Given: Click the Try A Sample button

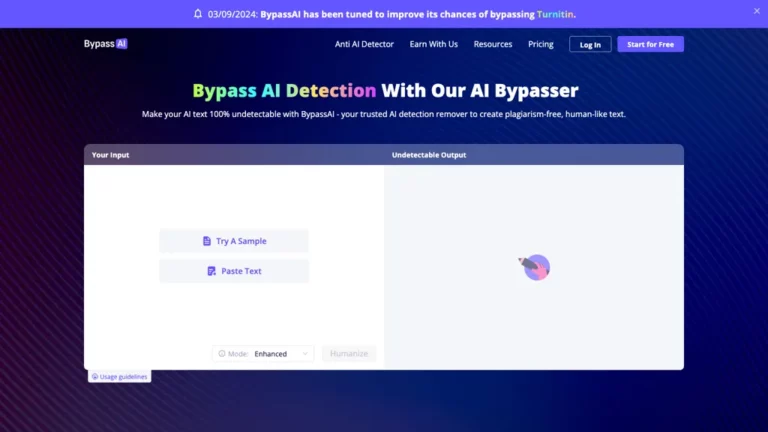Looking at the screenshot, I should point(234,241).
